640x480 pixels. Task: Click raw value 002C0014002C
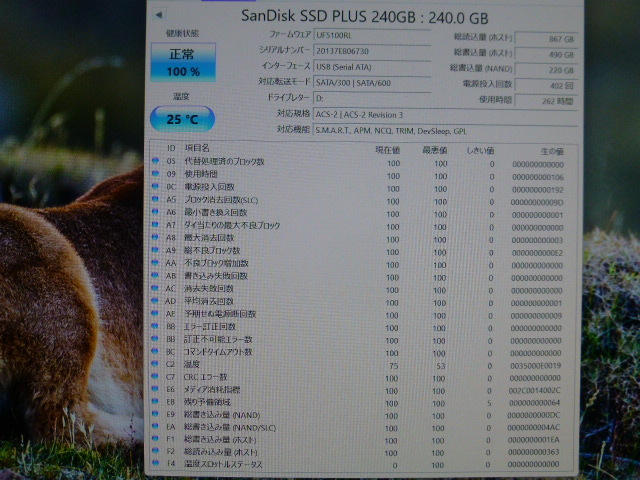pos(534,391)
